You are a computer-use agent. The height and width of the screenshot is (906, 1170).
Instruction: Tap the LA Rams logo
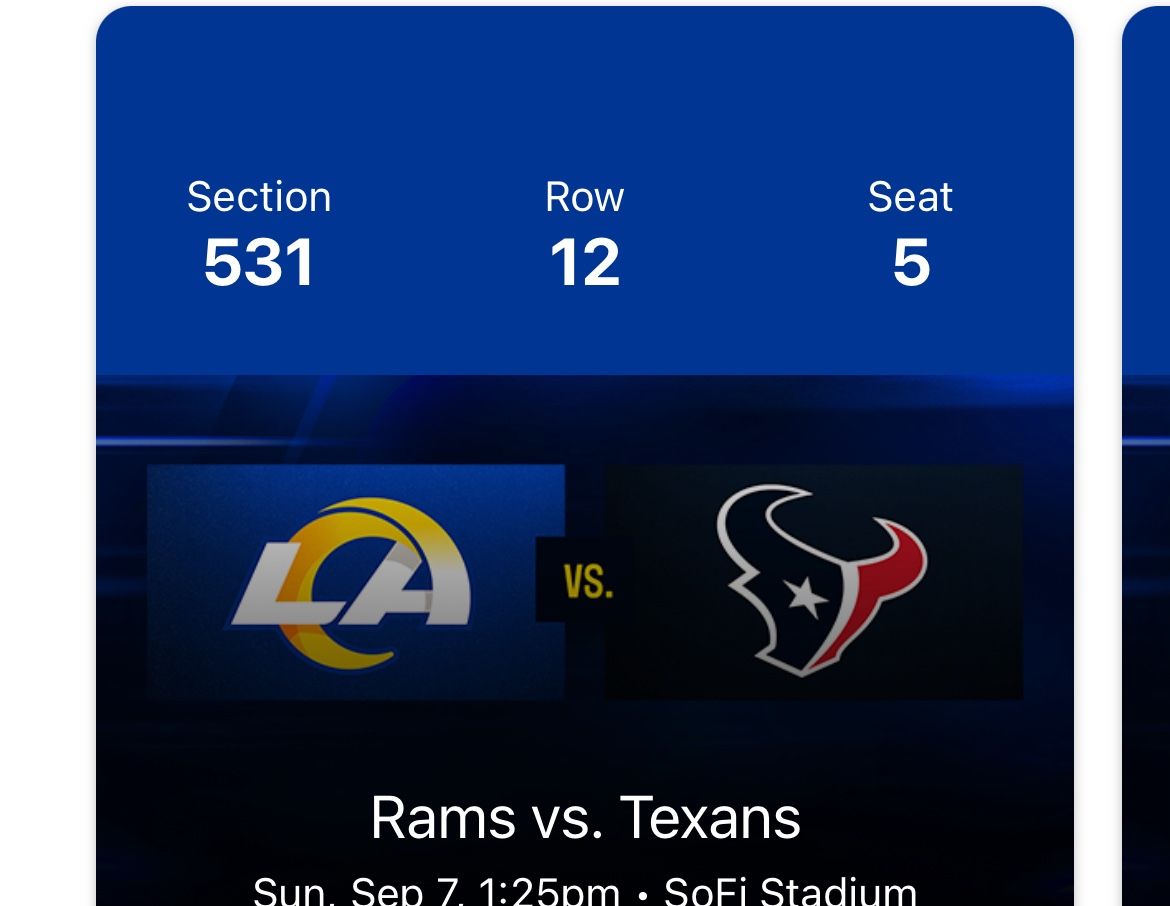click(x=352, y=582)
